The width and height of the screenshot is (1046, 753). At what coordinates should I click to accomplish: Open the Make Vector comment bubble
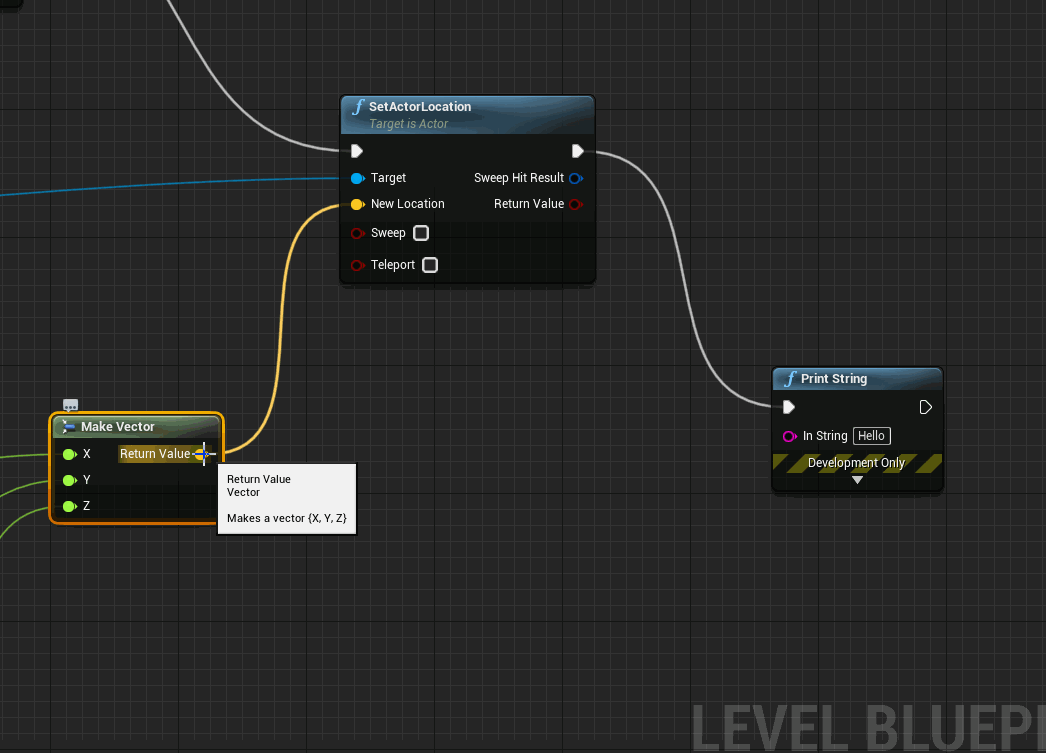pos(70,405)
